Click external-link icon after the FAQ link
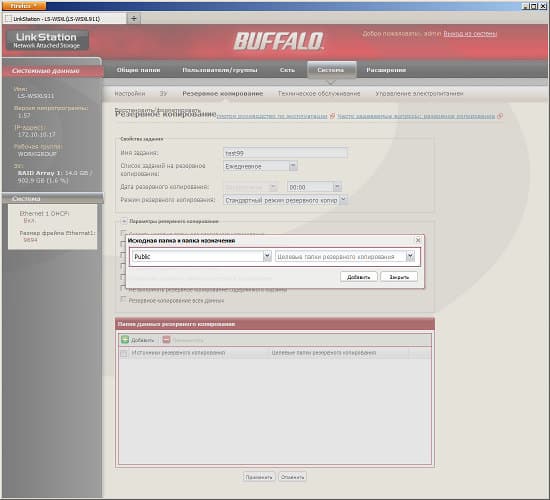 coord(500,116)
